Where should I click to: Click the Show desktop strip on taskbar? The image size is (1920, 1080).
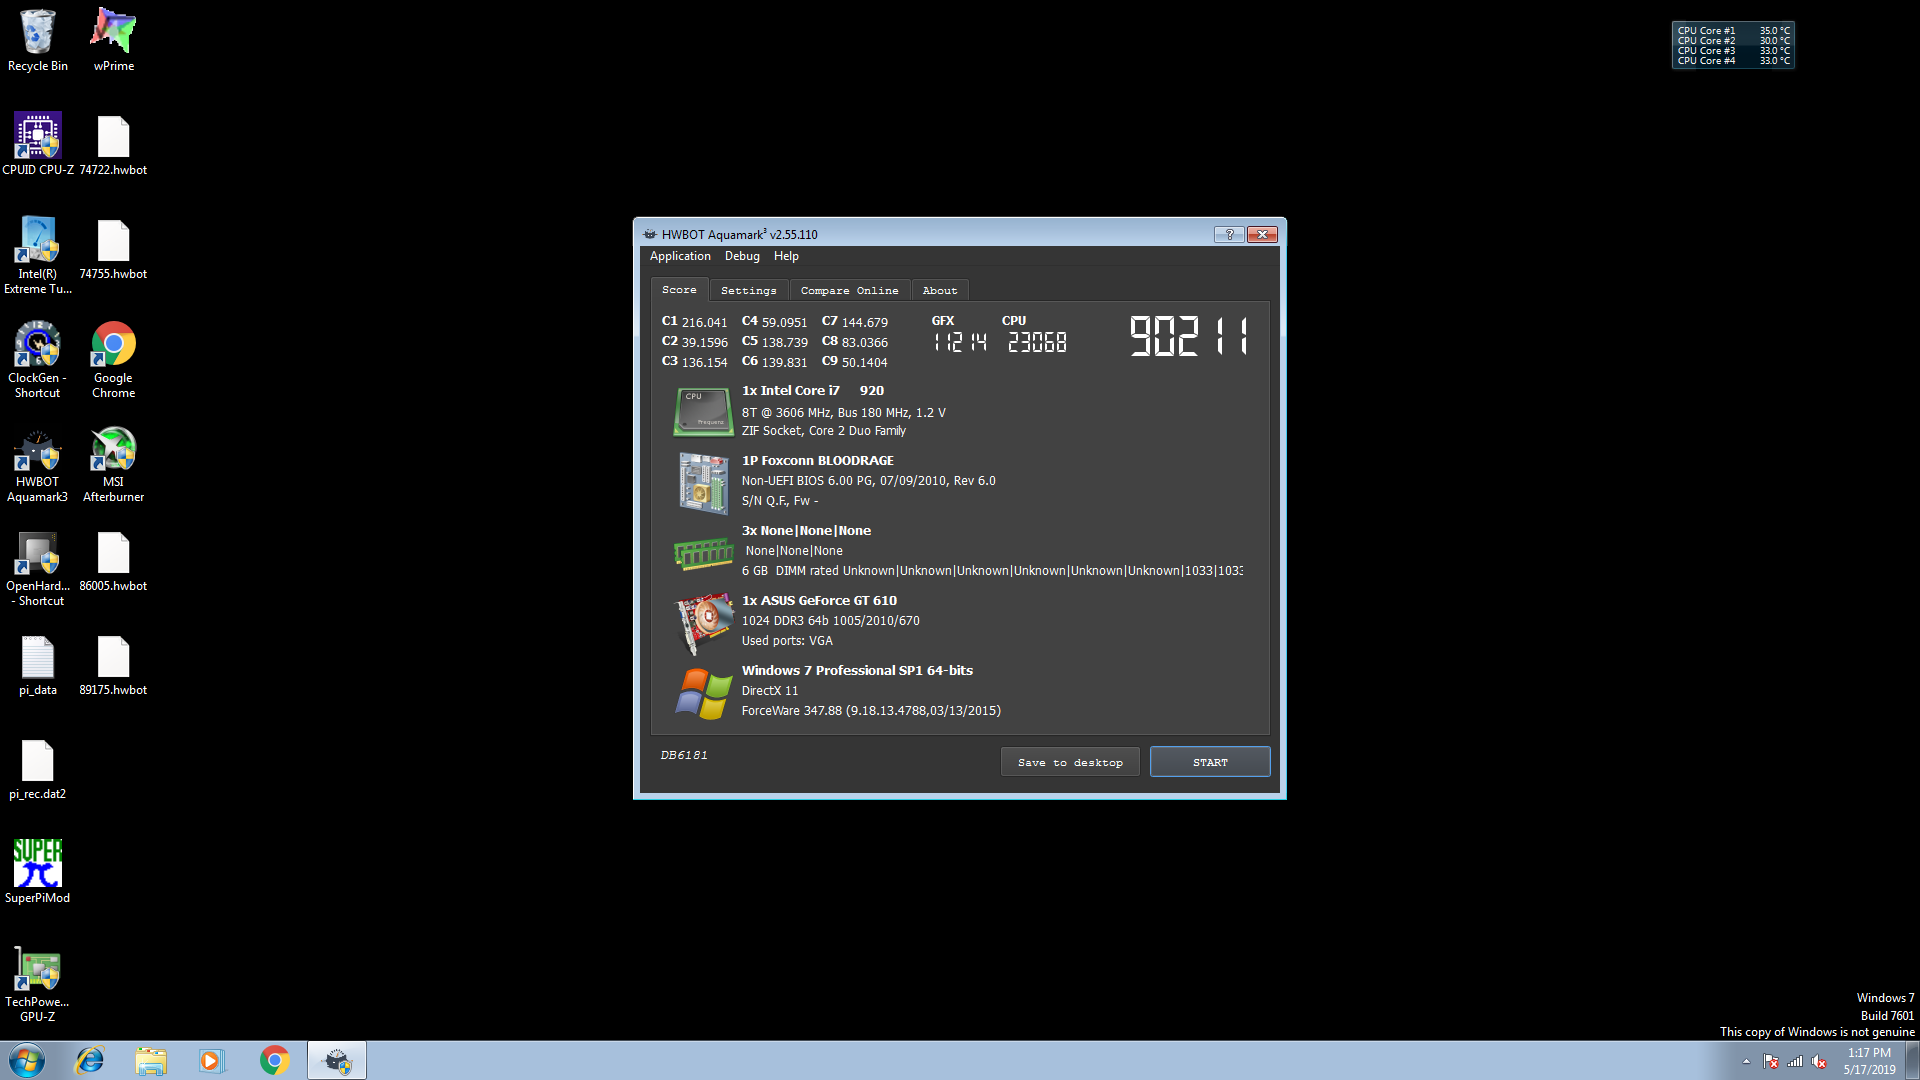1912,1060
